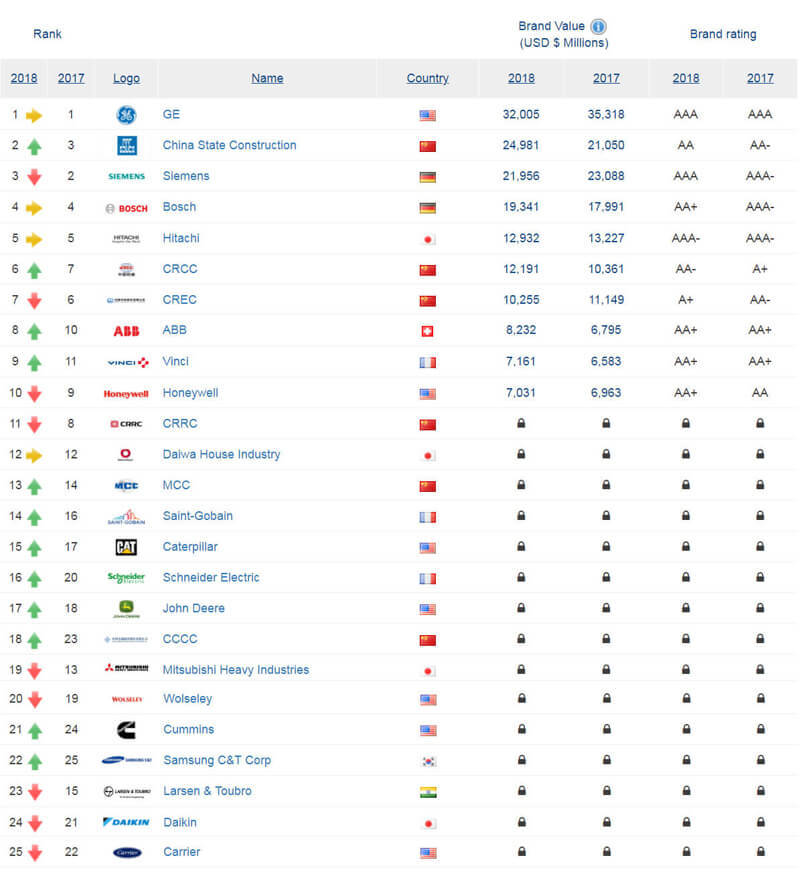
Task: Sort by 2018 Brand rating header
Action: 686,78
